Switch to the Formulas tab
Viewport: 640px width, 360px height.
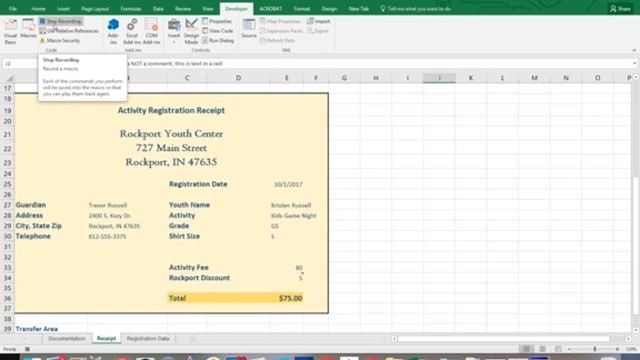pos(131,9)
